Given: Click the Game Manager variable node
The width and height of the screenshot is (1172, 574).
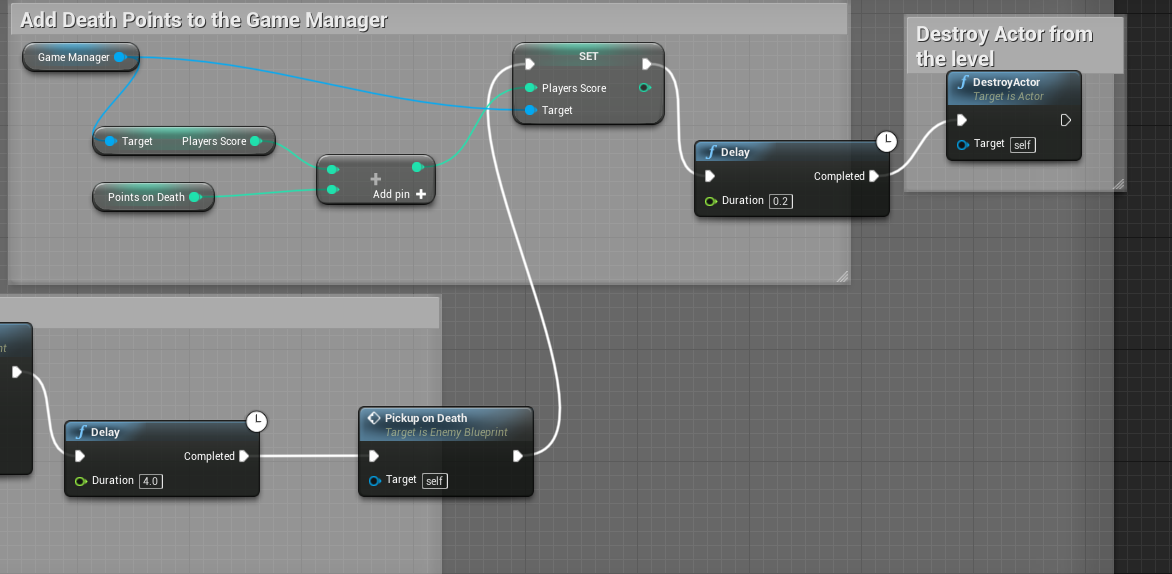Looking at the screenshot, I should [73, 58].
